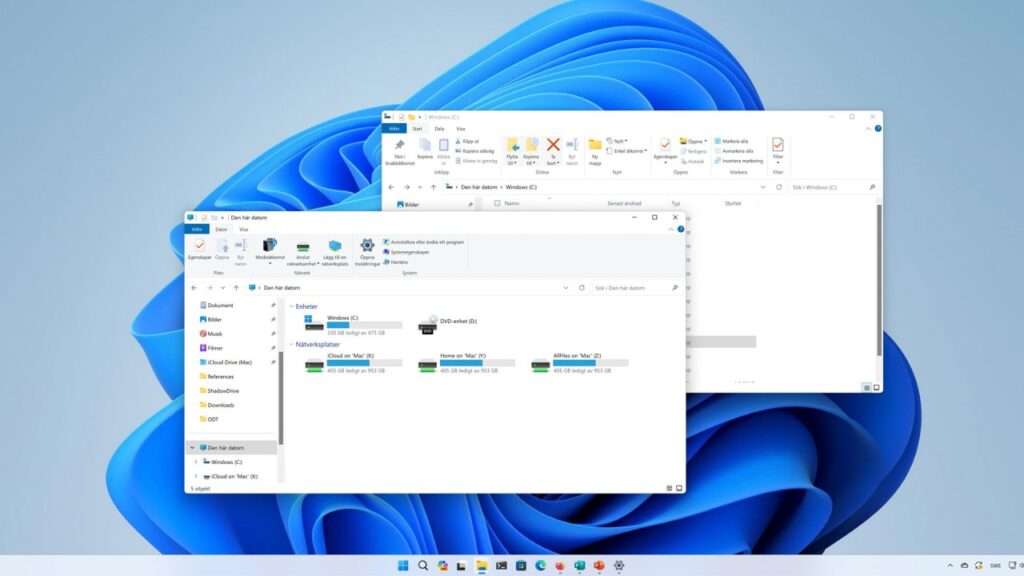The height and width of the screenshot is (576, 1024).
Task: Collapse the Den här datorn tree node
Action: tap(193, 448)
